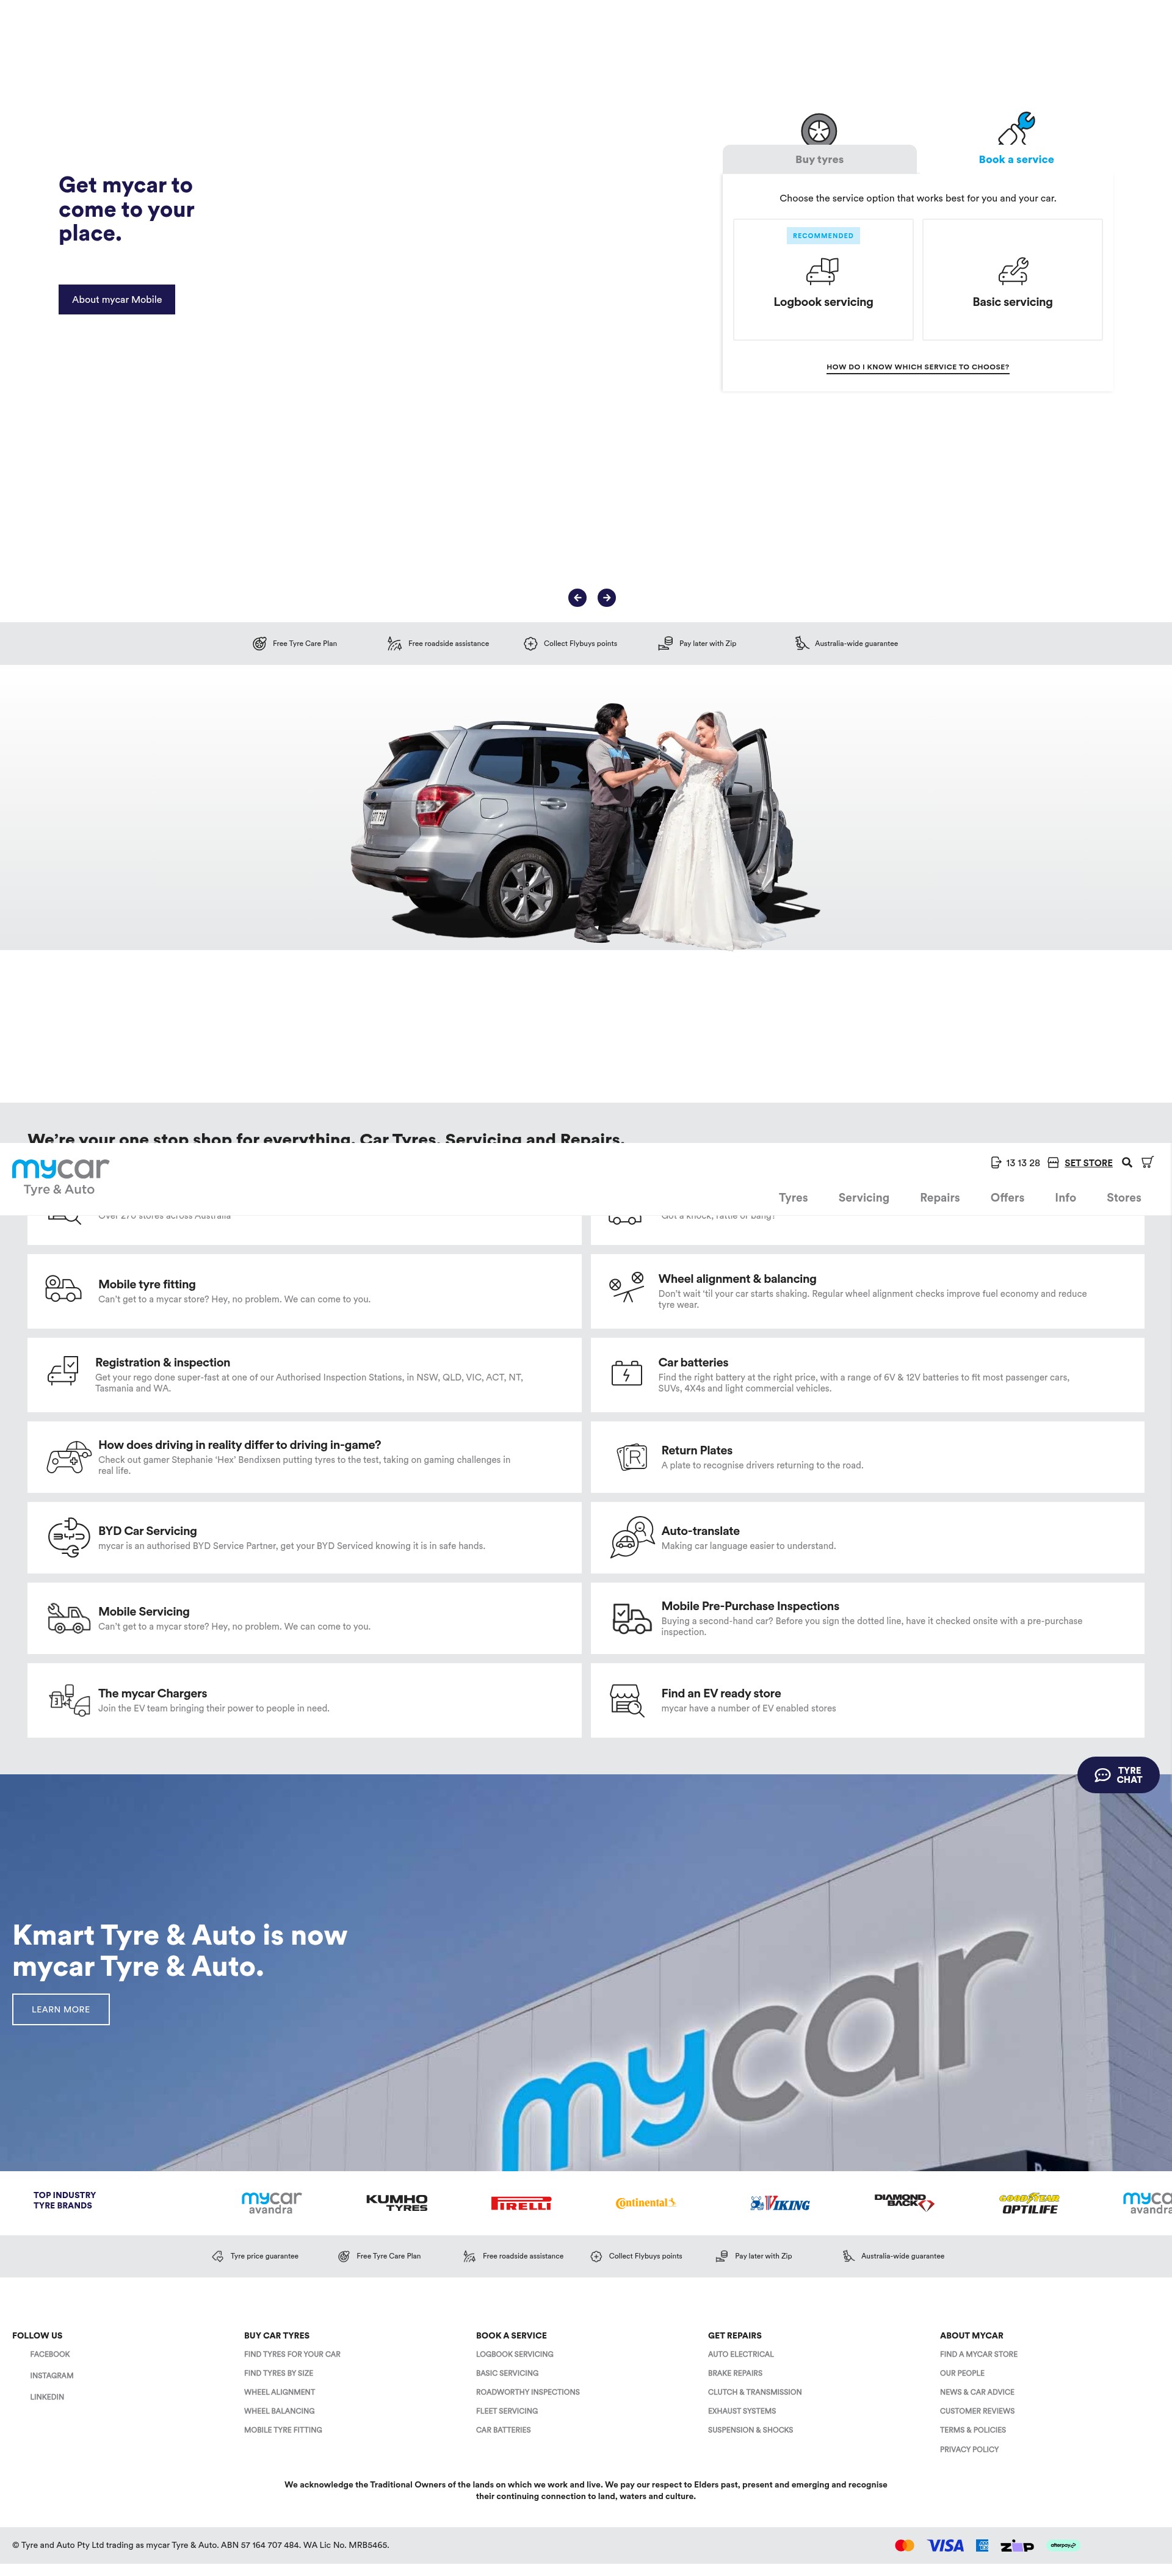Click Pay later with Zip icon in top strip
The height and width of the screenshot is (2576, 1172).
665,643
